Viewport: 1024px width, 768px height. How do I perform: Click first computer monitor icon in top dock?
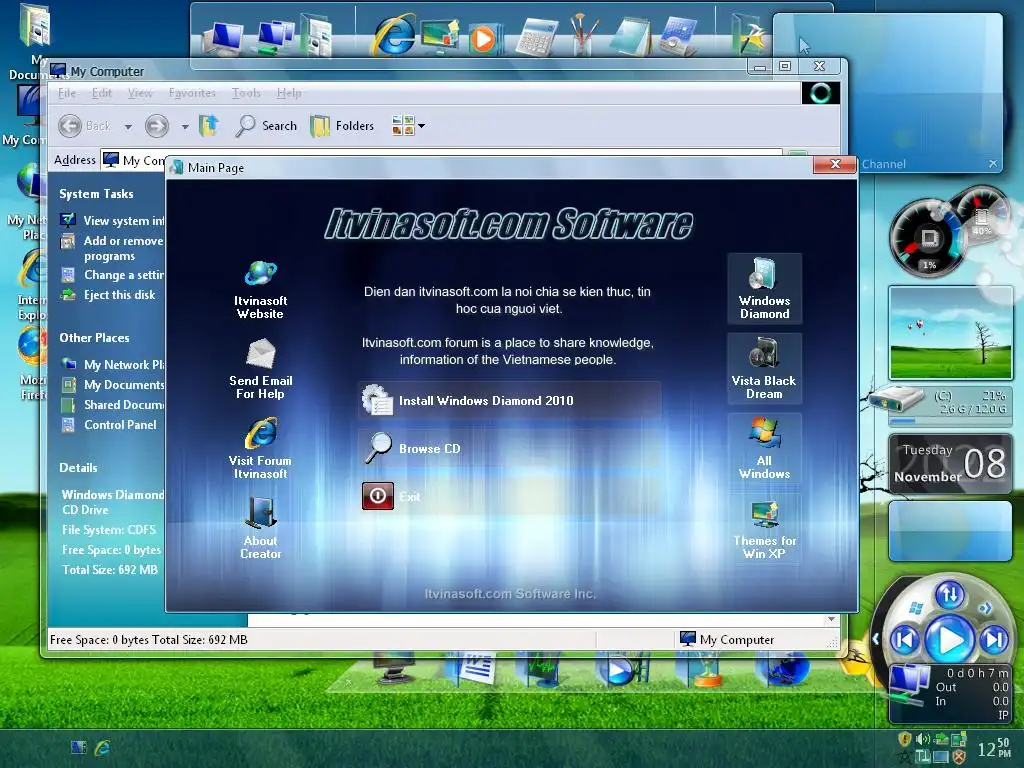click(223, 37)
